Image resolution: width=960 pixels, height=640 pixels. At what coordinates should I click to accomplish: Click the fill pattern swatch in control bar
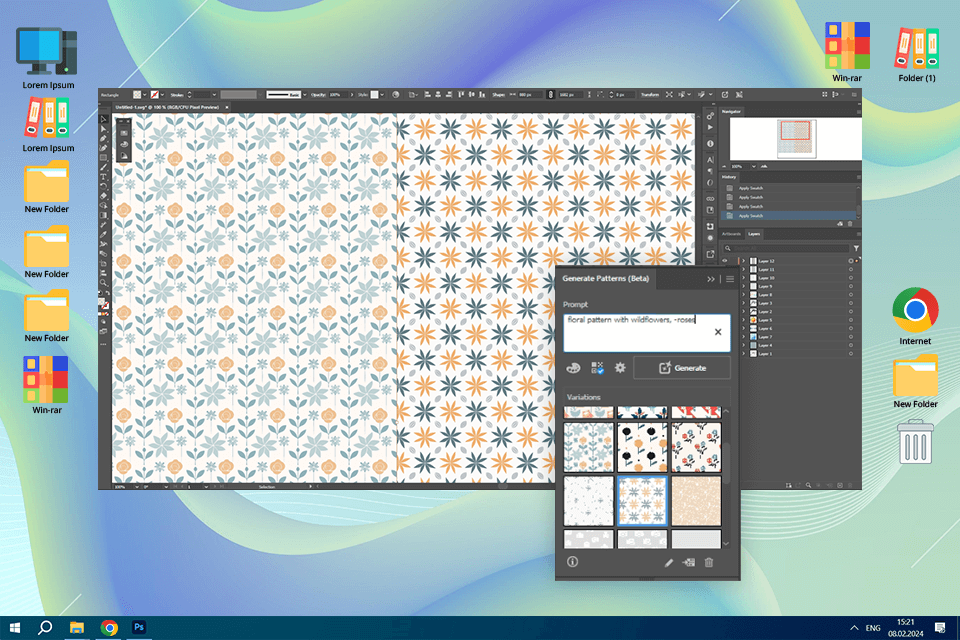pyautogui.click(x=137, y=95)
